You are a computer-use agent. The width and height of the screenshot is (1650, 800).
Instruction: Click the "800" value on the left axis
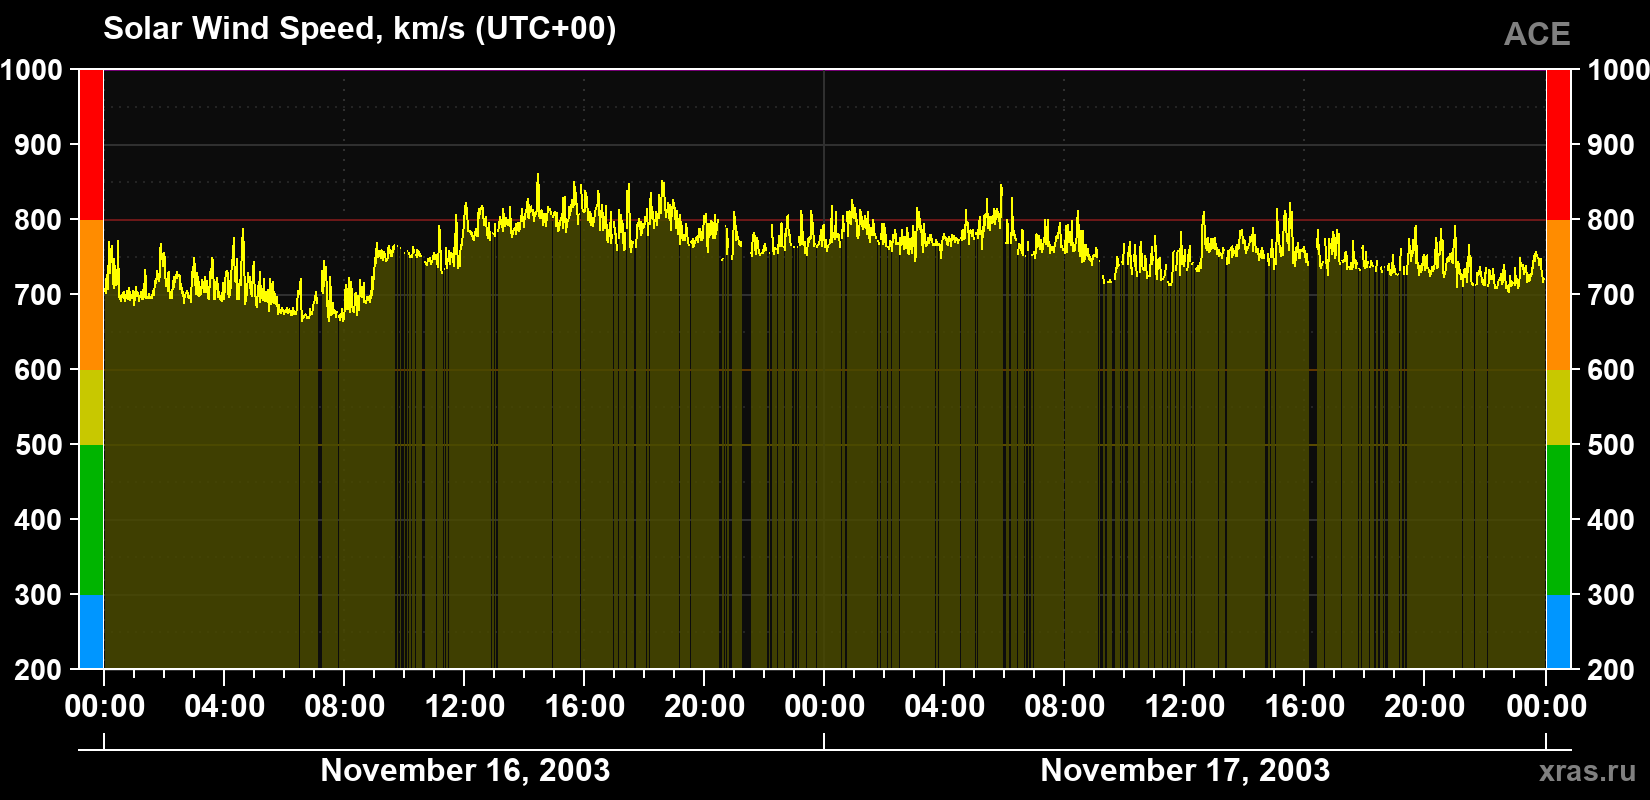tap(39, 220)
